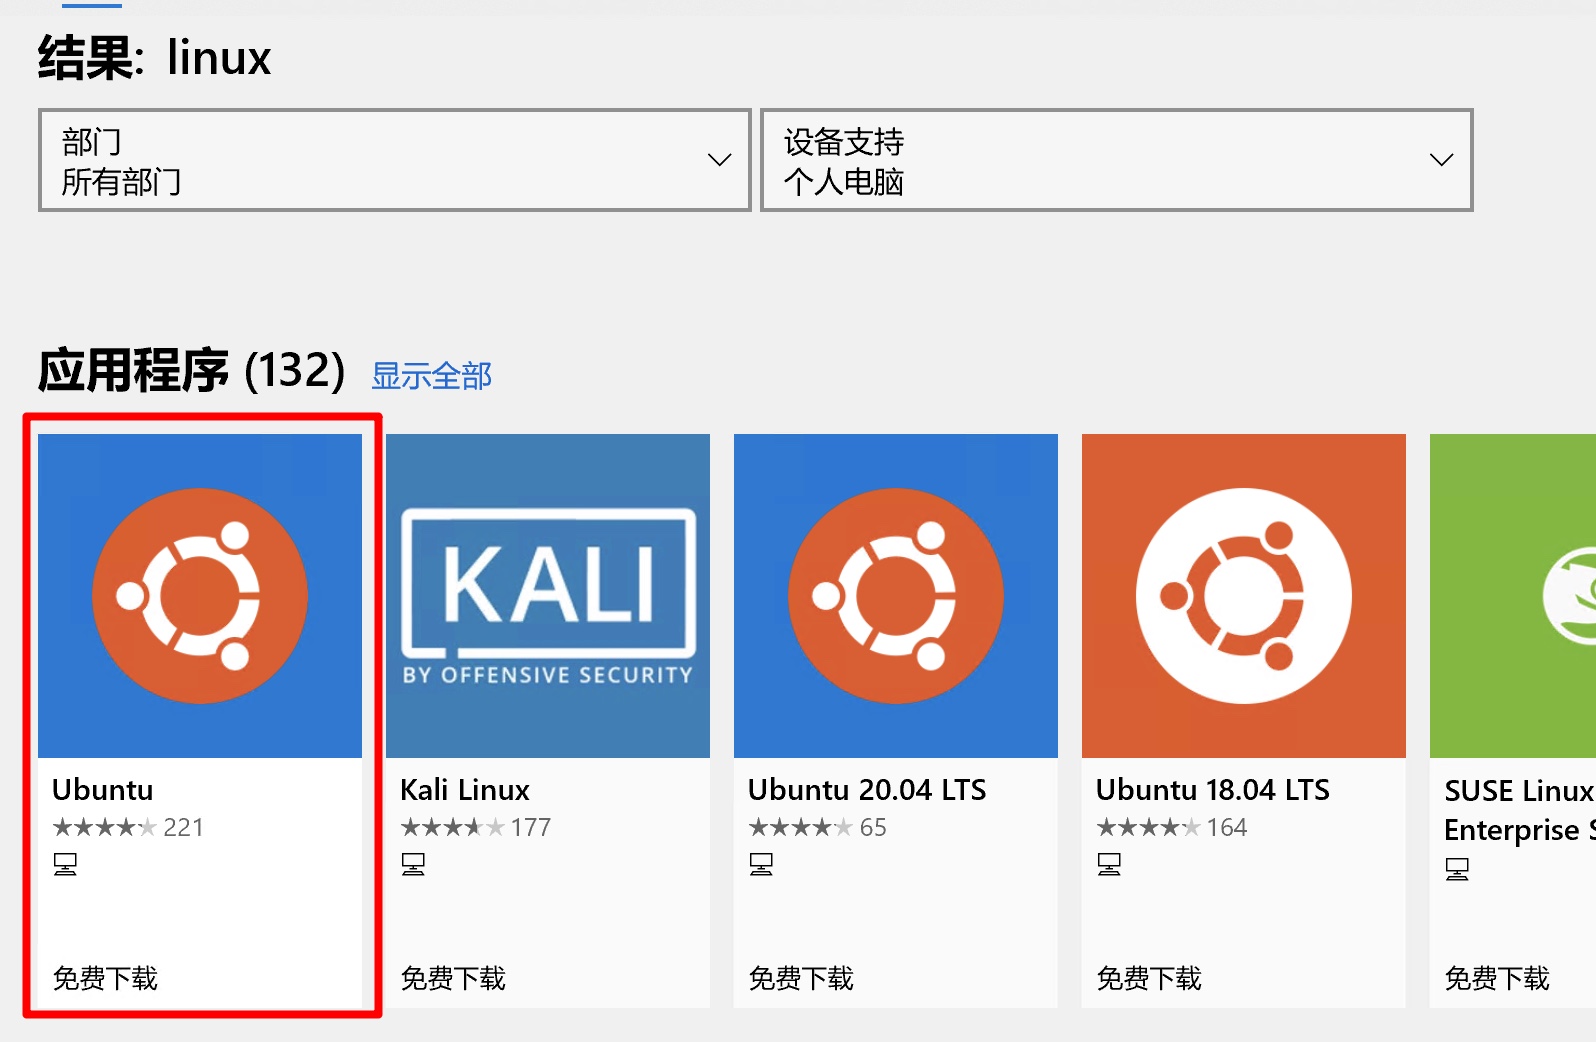Click 免费下载 under Ubuntu 18.04 LTS
The height and width of the screenshot is (1042, 1596).
pos(1149,978)
